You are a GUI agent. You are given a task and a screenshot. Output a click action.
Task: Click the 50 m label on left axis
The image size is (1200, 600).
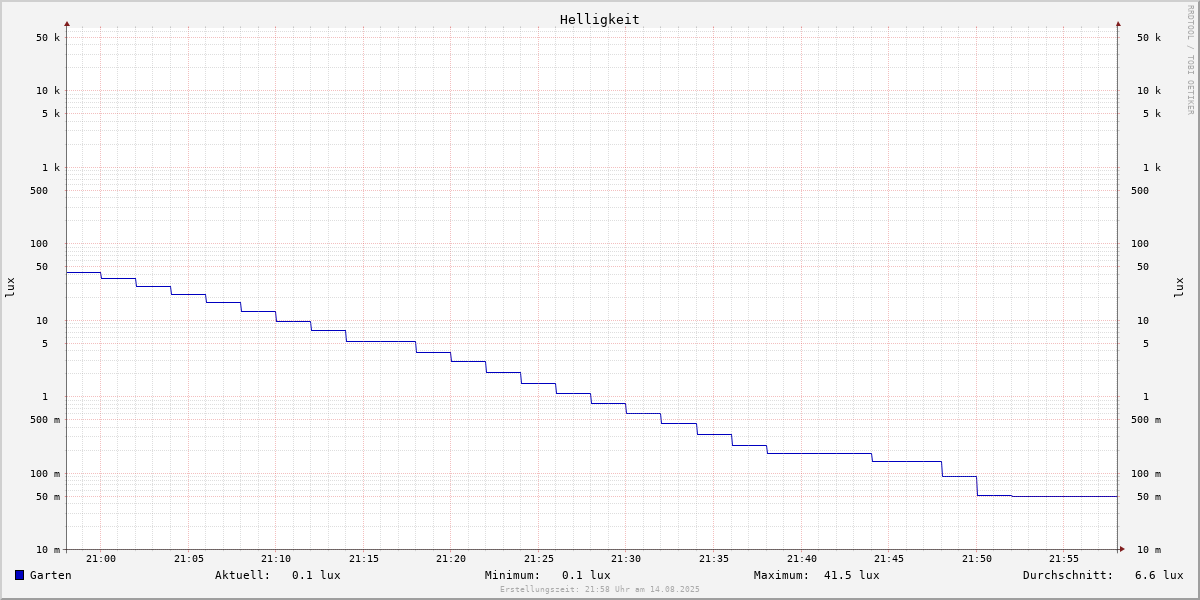pyautogui.click(x=48, y=497)
